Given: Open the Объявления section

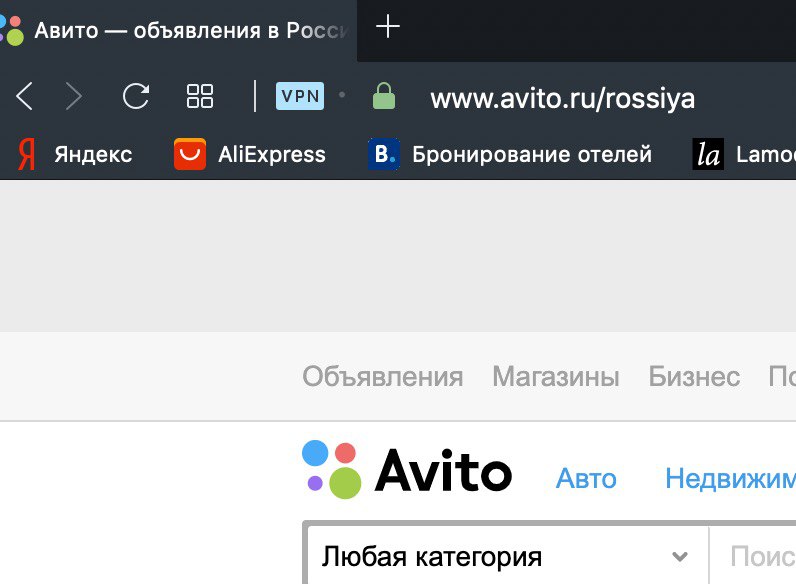Looking at the screenshot, I should [x=383, y=377].
